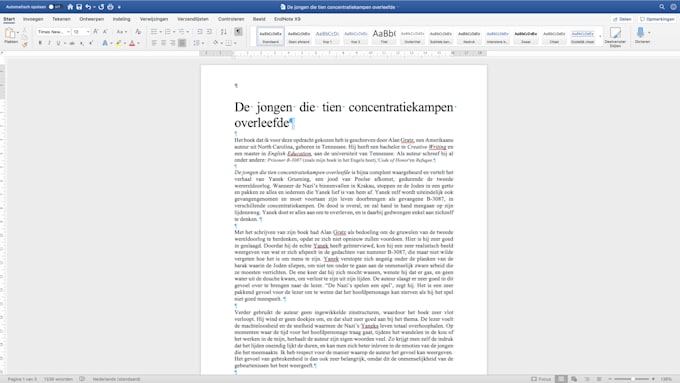Open the Indeling ribbon tab

pos(121,19)
